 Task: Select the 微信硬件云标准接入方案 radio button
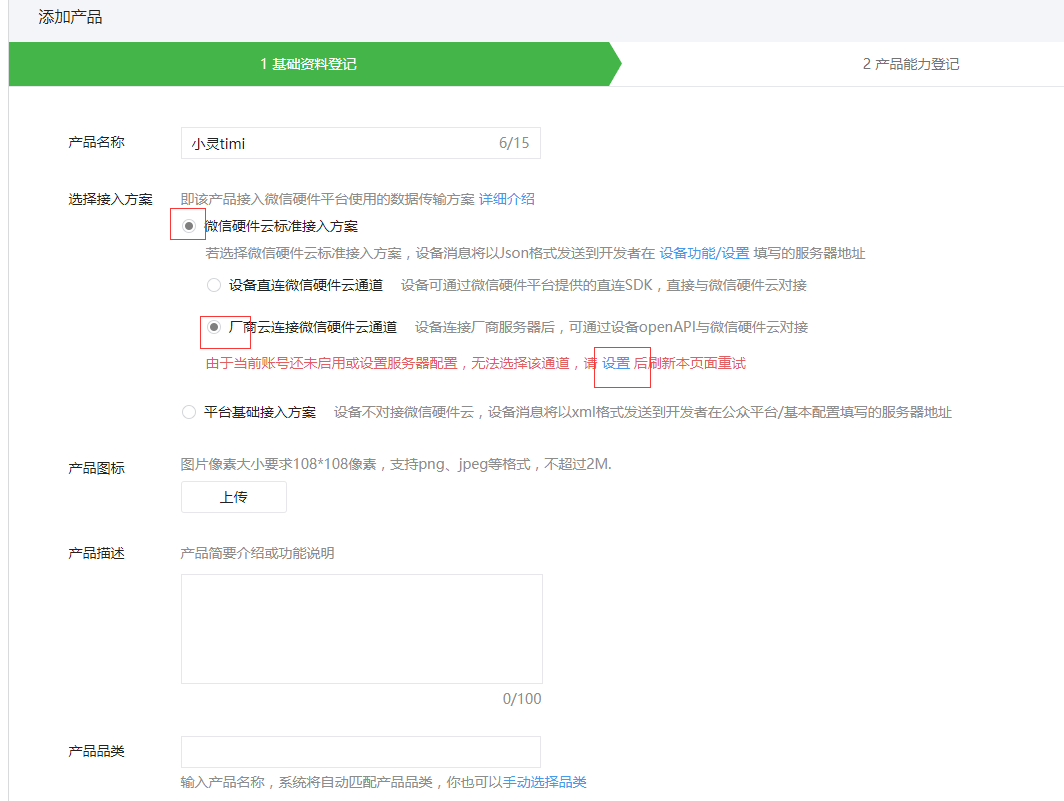tap(187, 225)
